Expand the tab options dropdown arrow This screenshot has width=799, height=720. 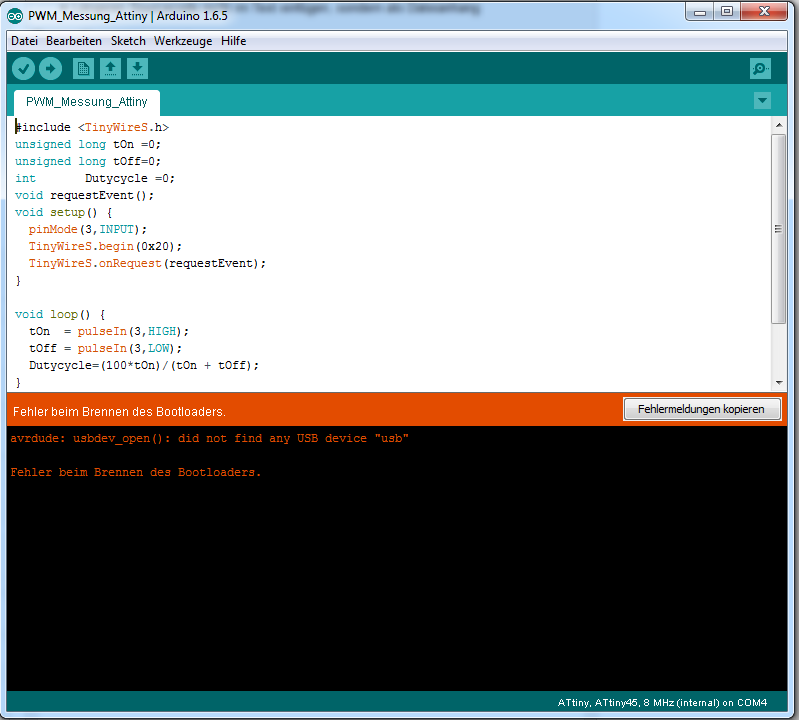click(x=762, y=101)
